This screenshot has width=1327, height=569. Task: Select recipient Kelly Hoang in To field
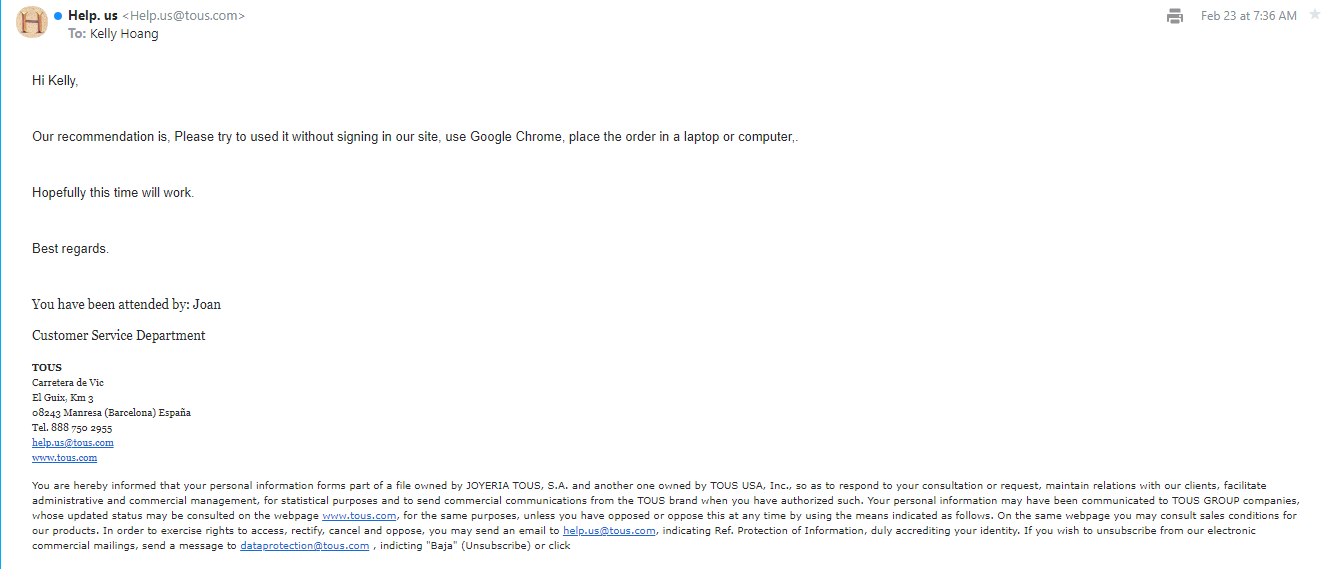(124, 33)
